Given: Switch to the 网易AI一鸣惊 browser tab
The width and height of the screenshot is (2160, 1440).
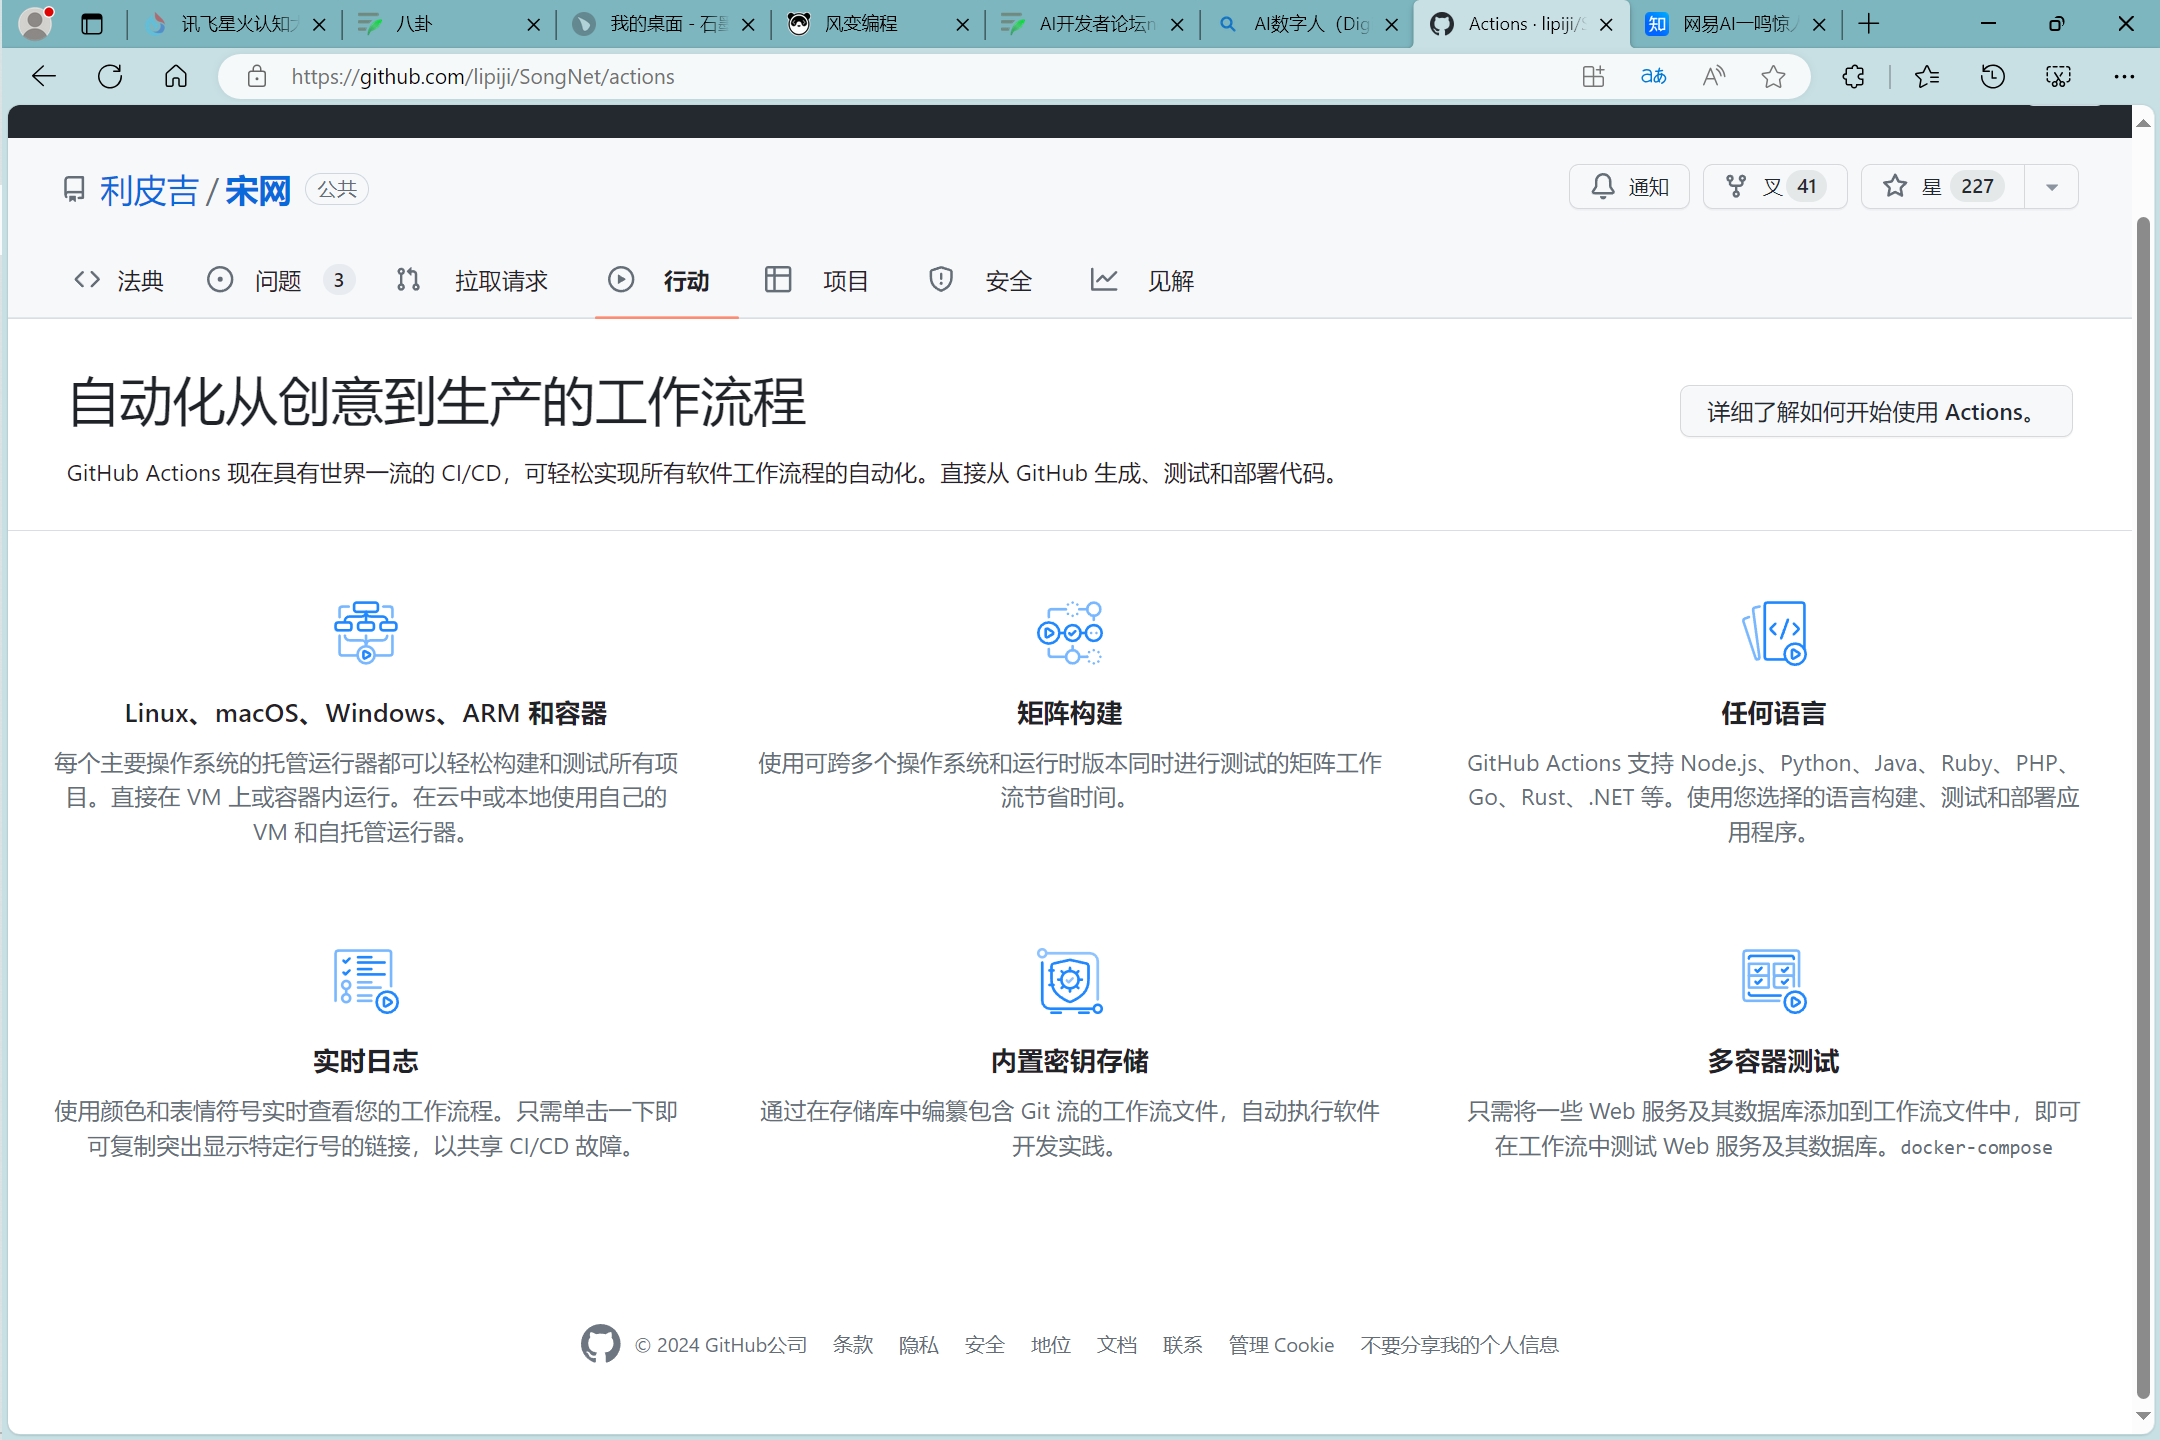Looking at the screenshot, I should click(1737, 24).
